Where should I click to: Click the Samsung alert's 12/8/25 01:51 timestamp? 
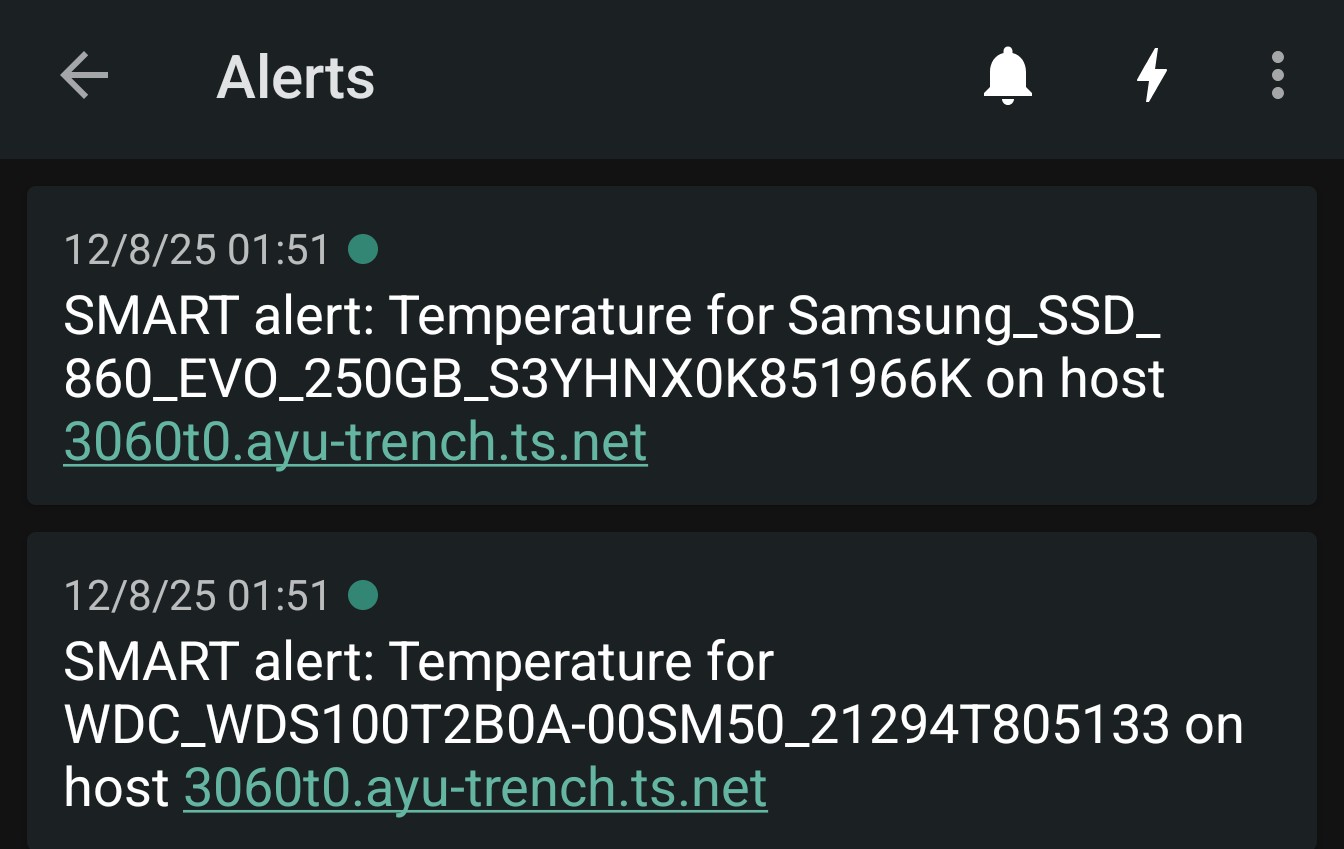click(x=197, y=250)
